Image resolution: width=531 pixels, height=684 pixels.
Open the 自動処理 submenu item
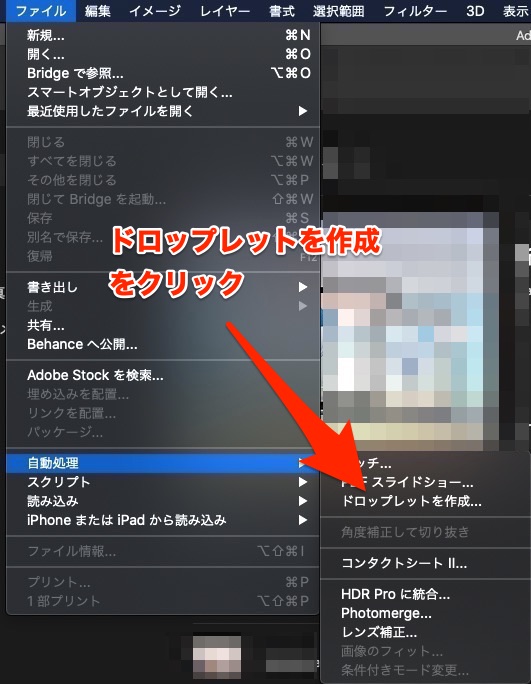(x=163, y=463)
